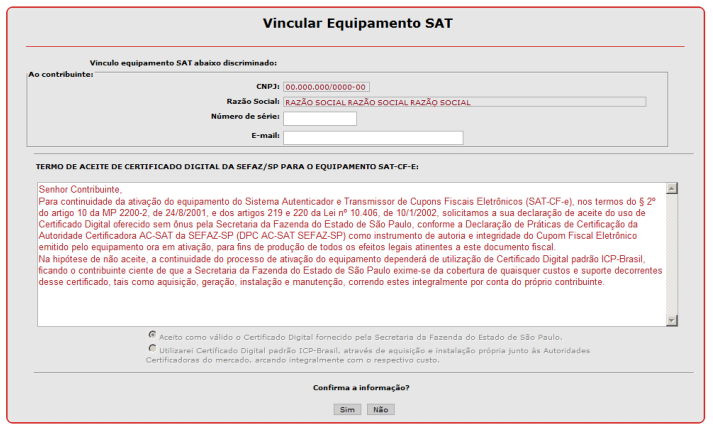The image size is (713, 428).
Task: Click the "CNPJ:" label
Action: point(268,86)
